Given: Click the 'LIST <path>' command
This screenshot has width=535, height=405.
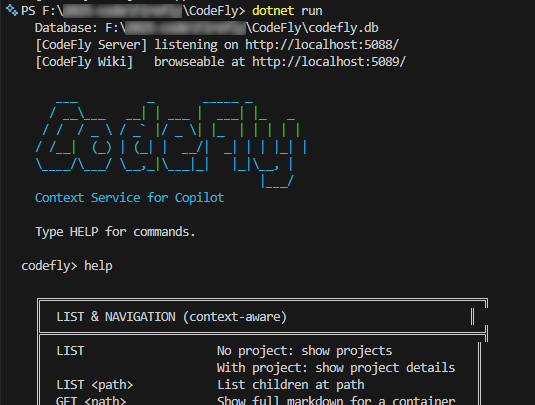Looking at the screenshot, I should [95, 385].
